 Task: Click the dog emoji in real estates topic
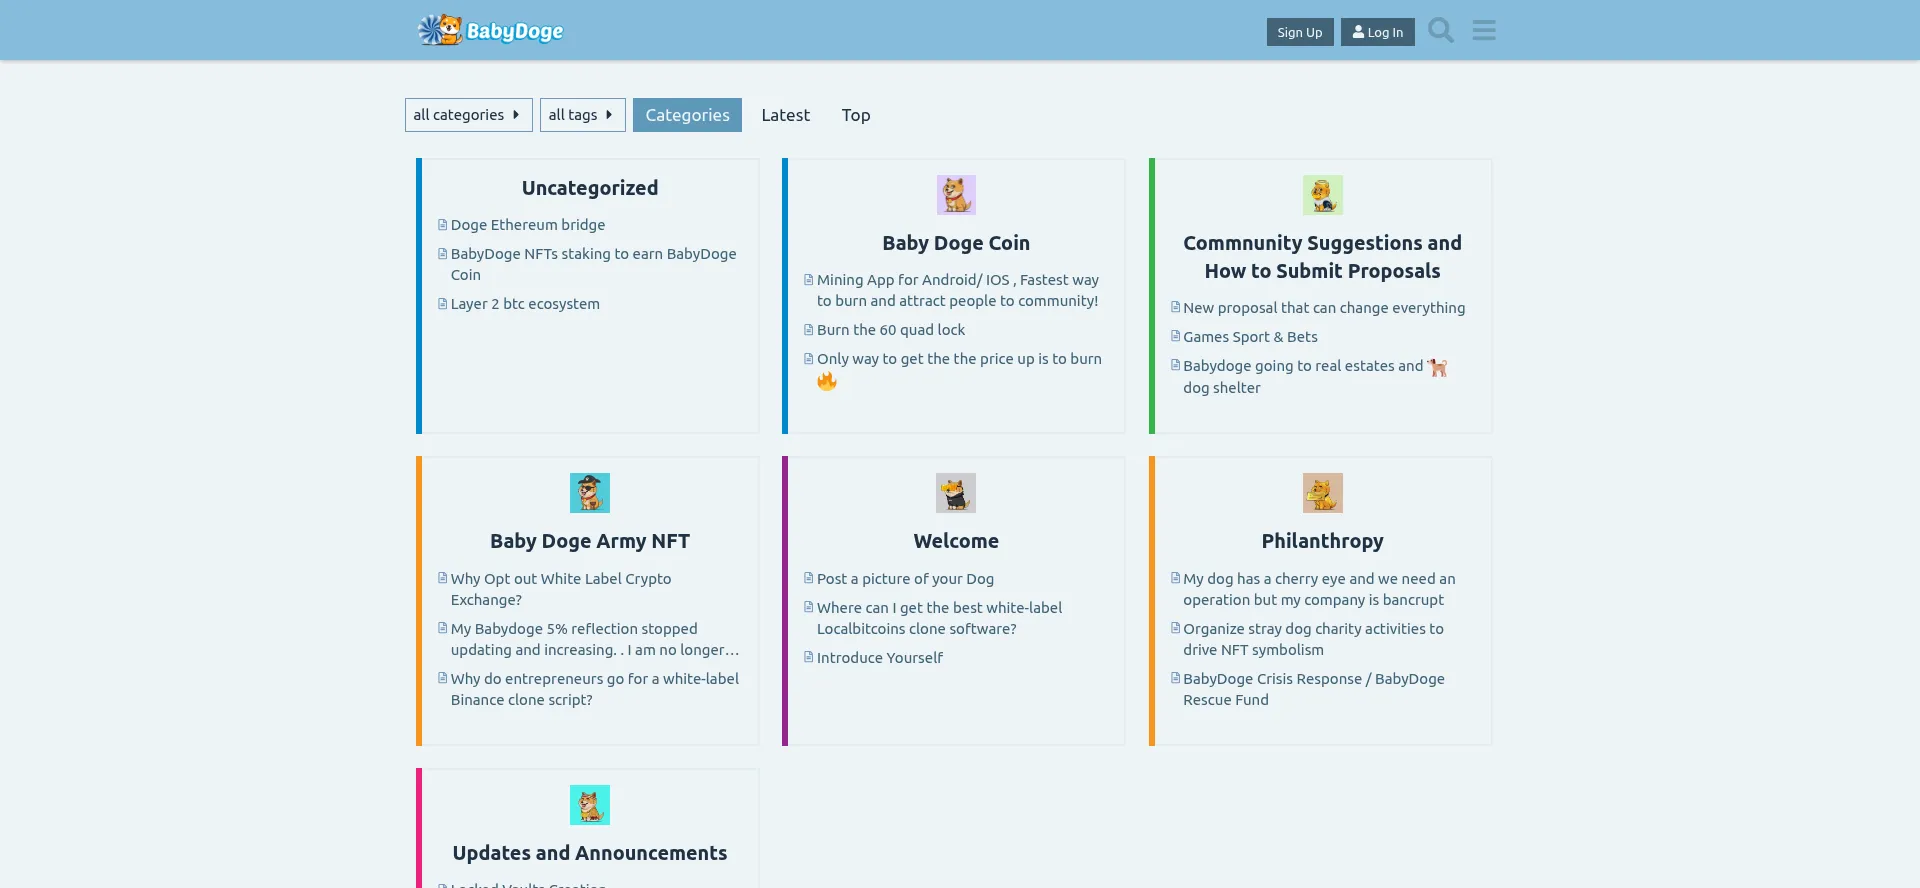[1437, 367]
